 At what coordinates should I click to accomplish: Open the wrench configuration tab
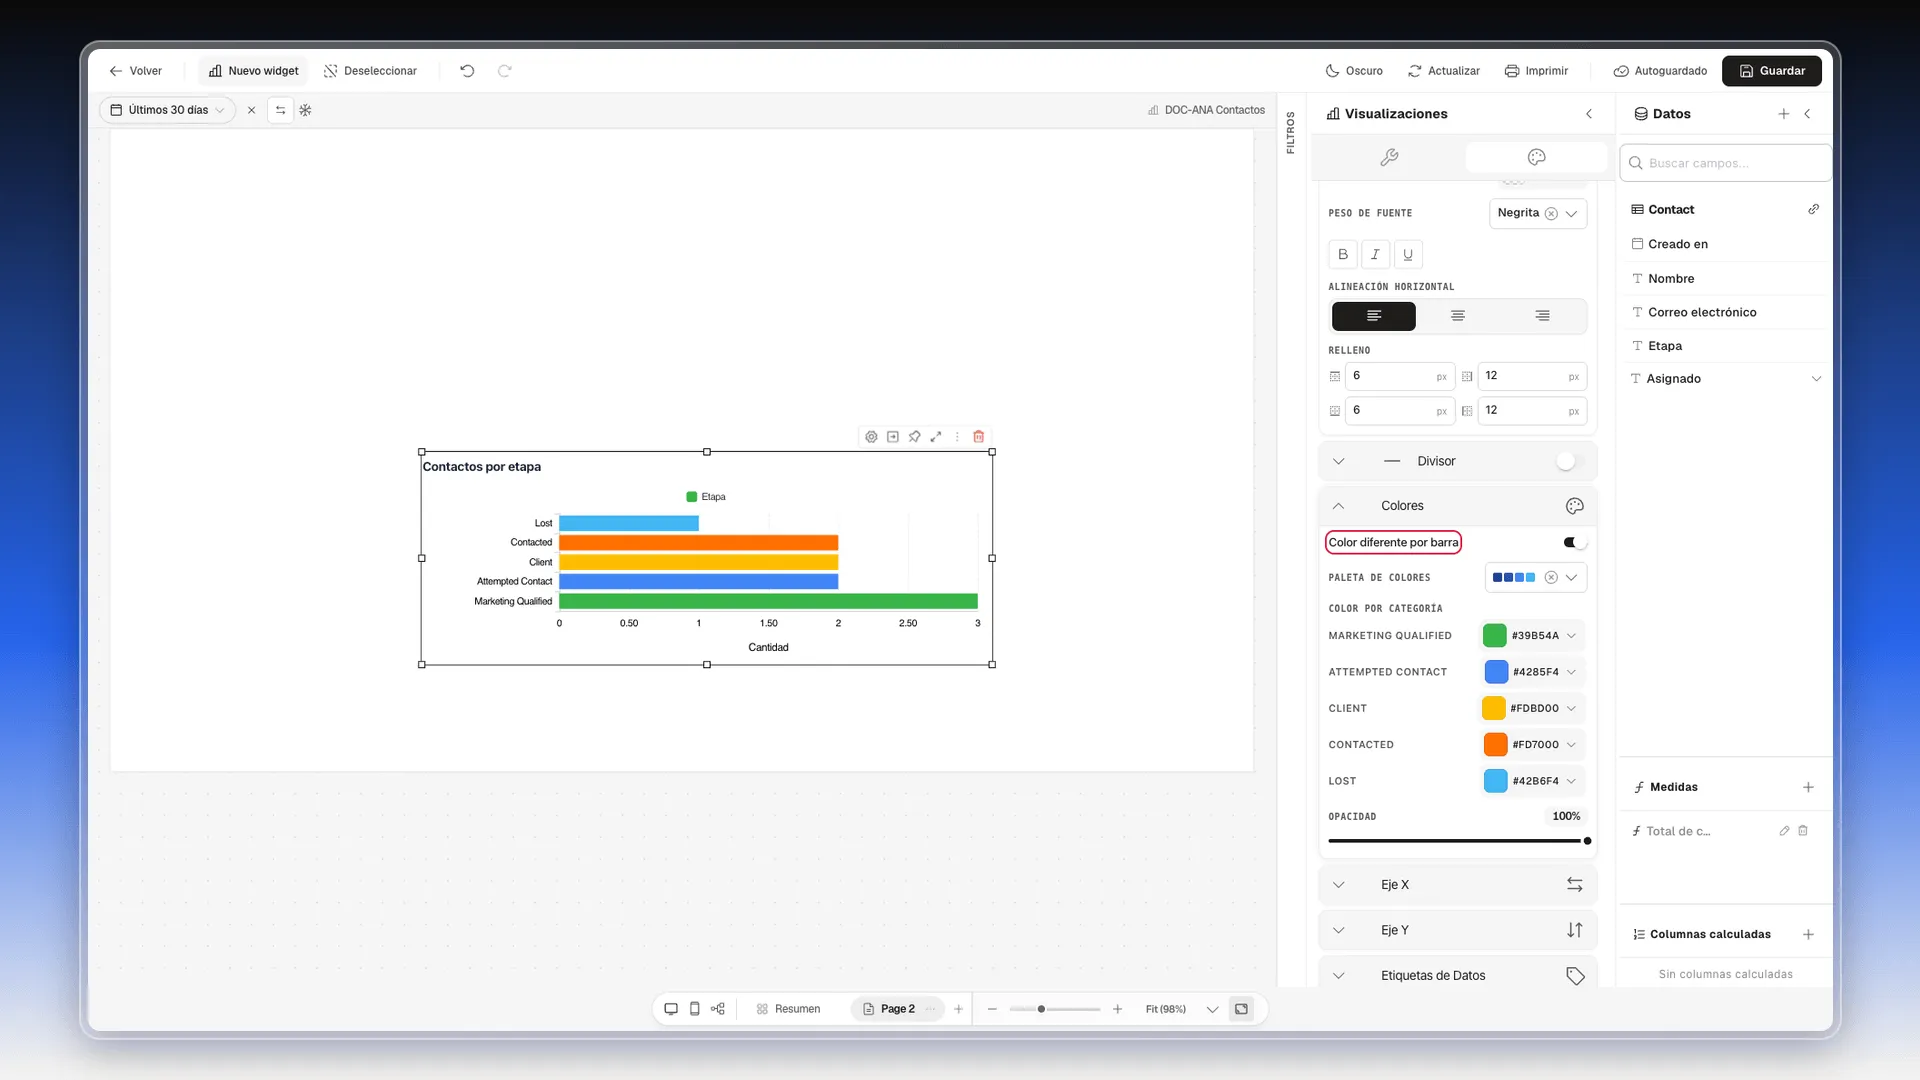point(1389,157)
